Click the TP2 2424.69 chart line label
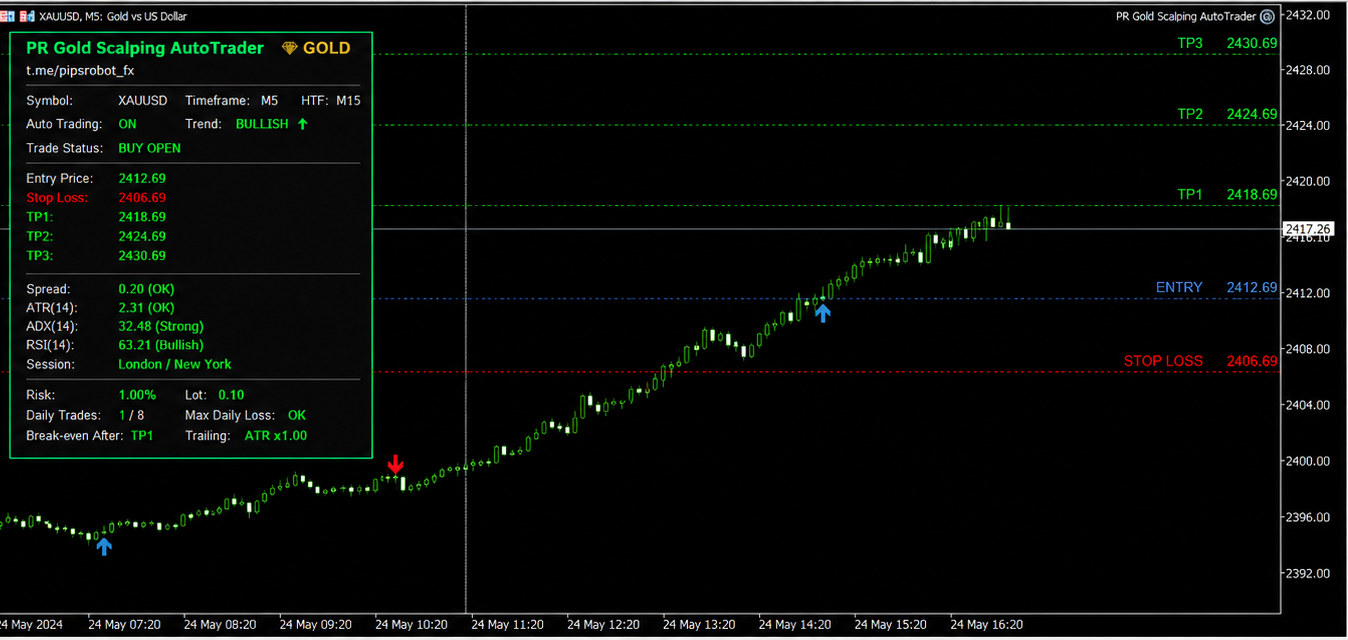The image size is (1348, 640). [x=1227, y=114]
